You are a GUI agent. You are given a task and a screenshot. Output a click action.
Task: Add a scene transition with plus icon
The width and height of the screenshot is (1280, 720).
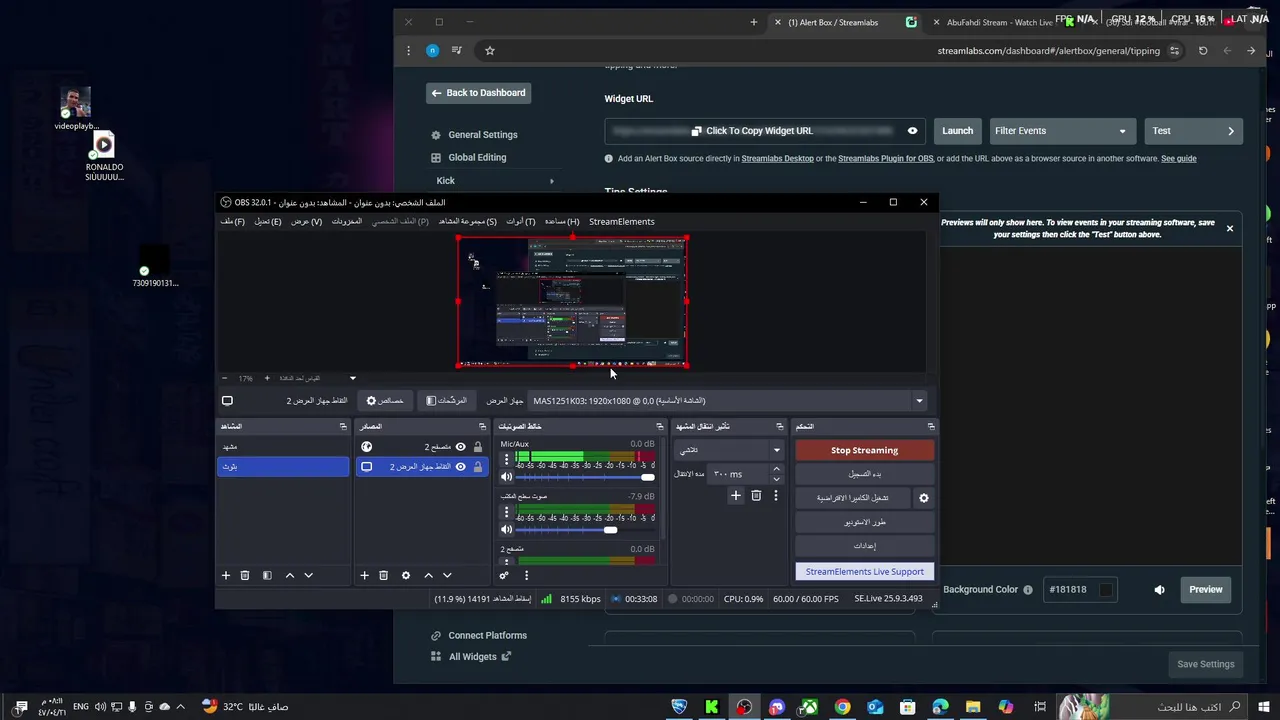tap(736, 495)
